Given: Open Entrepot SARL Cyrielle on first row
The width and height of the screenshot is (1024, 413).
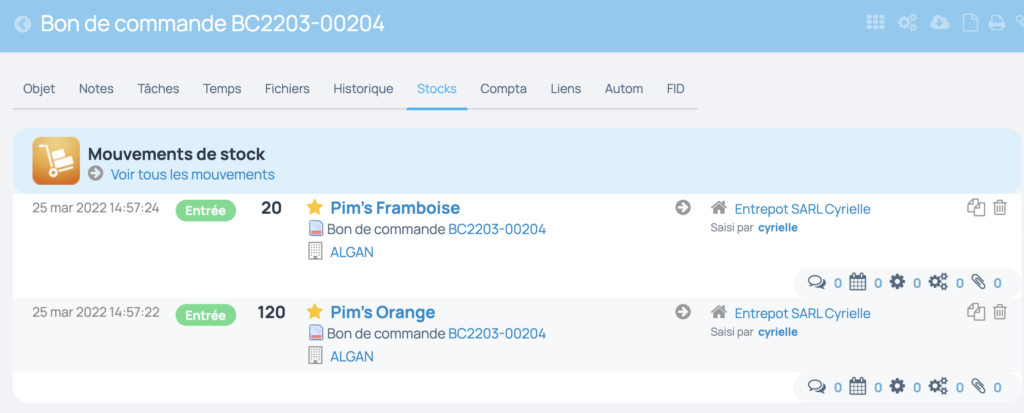Looking at the screenshot, I should 803,209.
